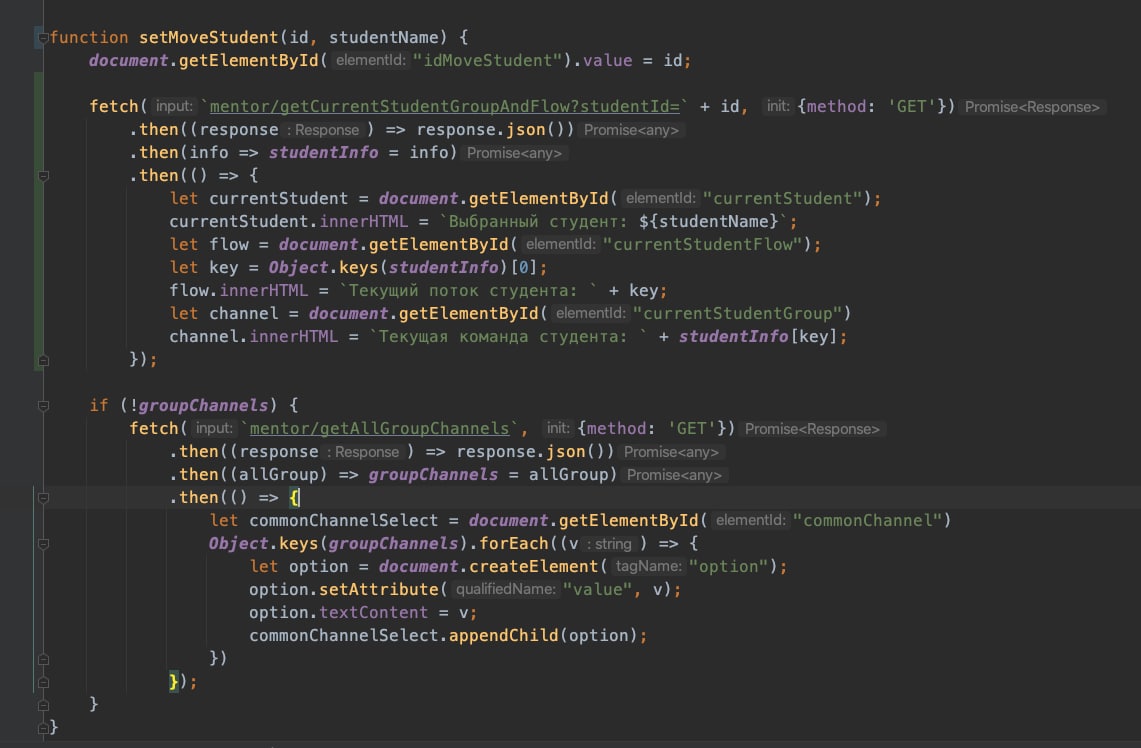Click the second Promise<Response> inlay hint

pos(812,429)
